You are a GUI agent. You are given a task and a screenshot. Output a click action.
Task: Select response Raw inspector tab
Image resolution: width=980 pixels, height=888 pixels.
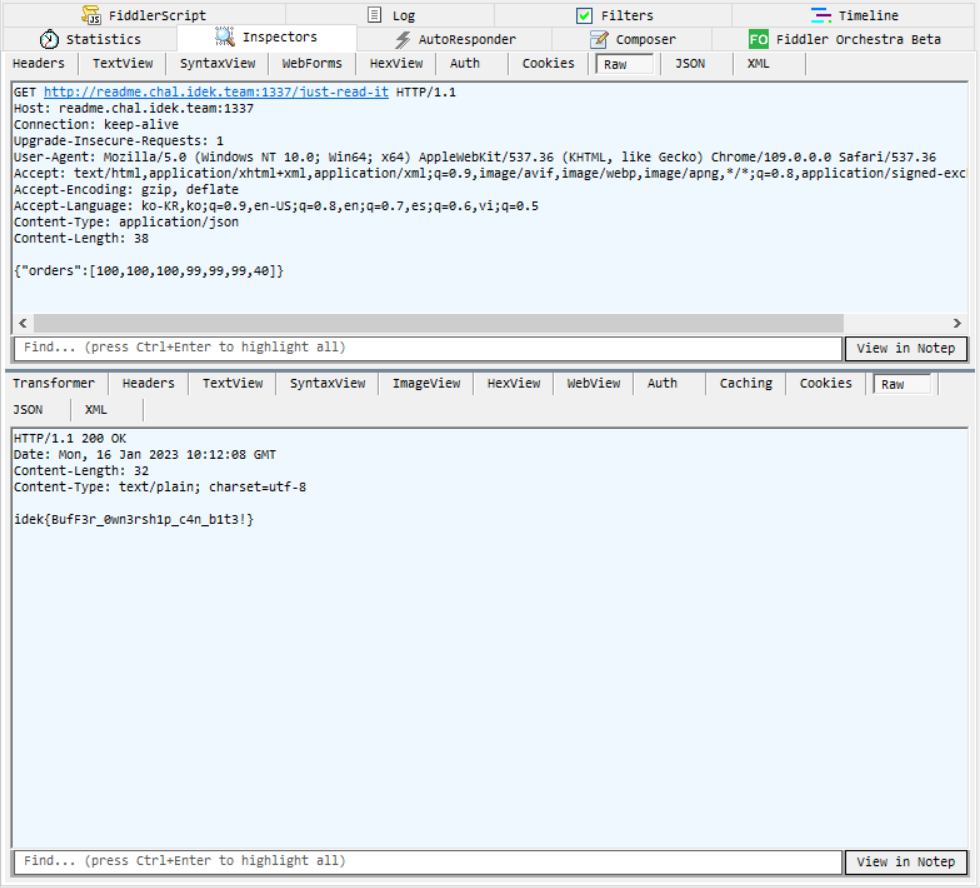(902, 384)
